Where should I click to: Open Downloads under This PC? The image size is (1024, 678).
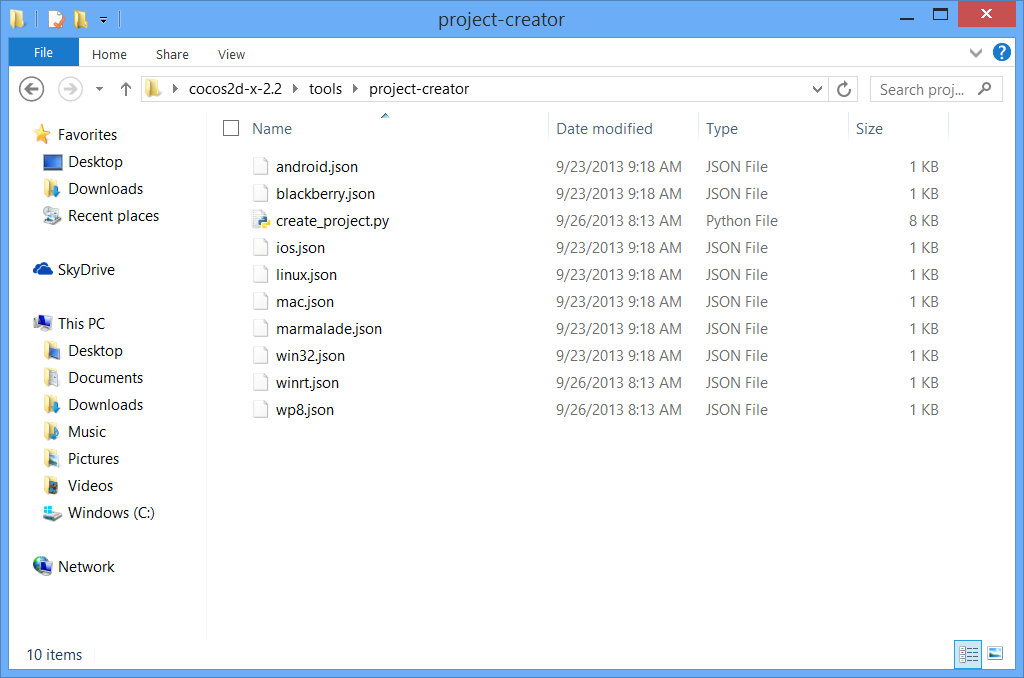tap(105, 405)
